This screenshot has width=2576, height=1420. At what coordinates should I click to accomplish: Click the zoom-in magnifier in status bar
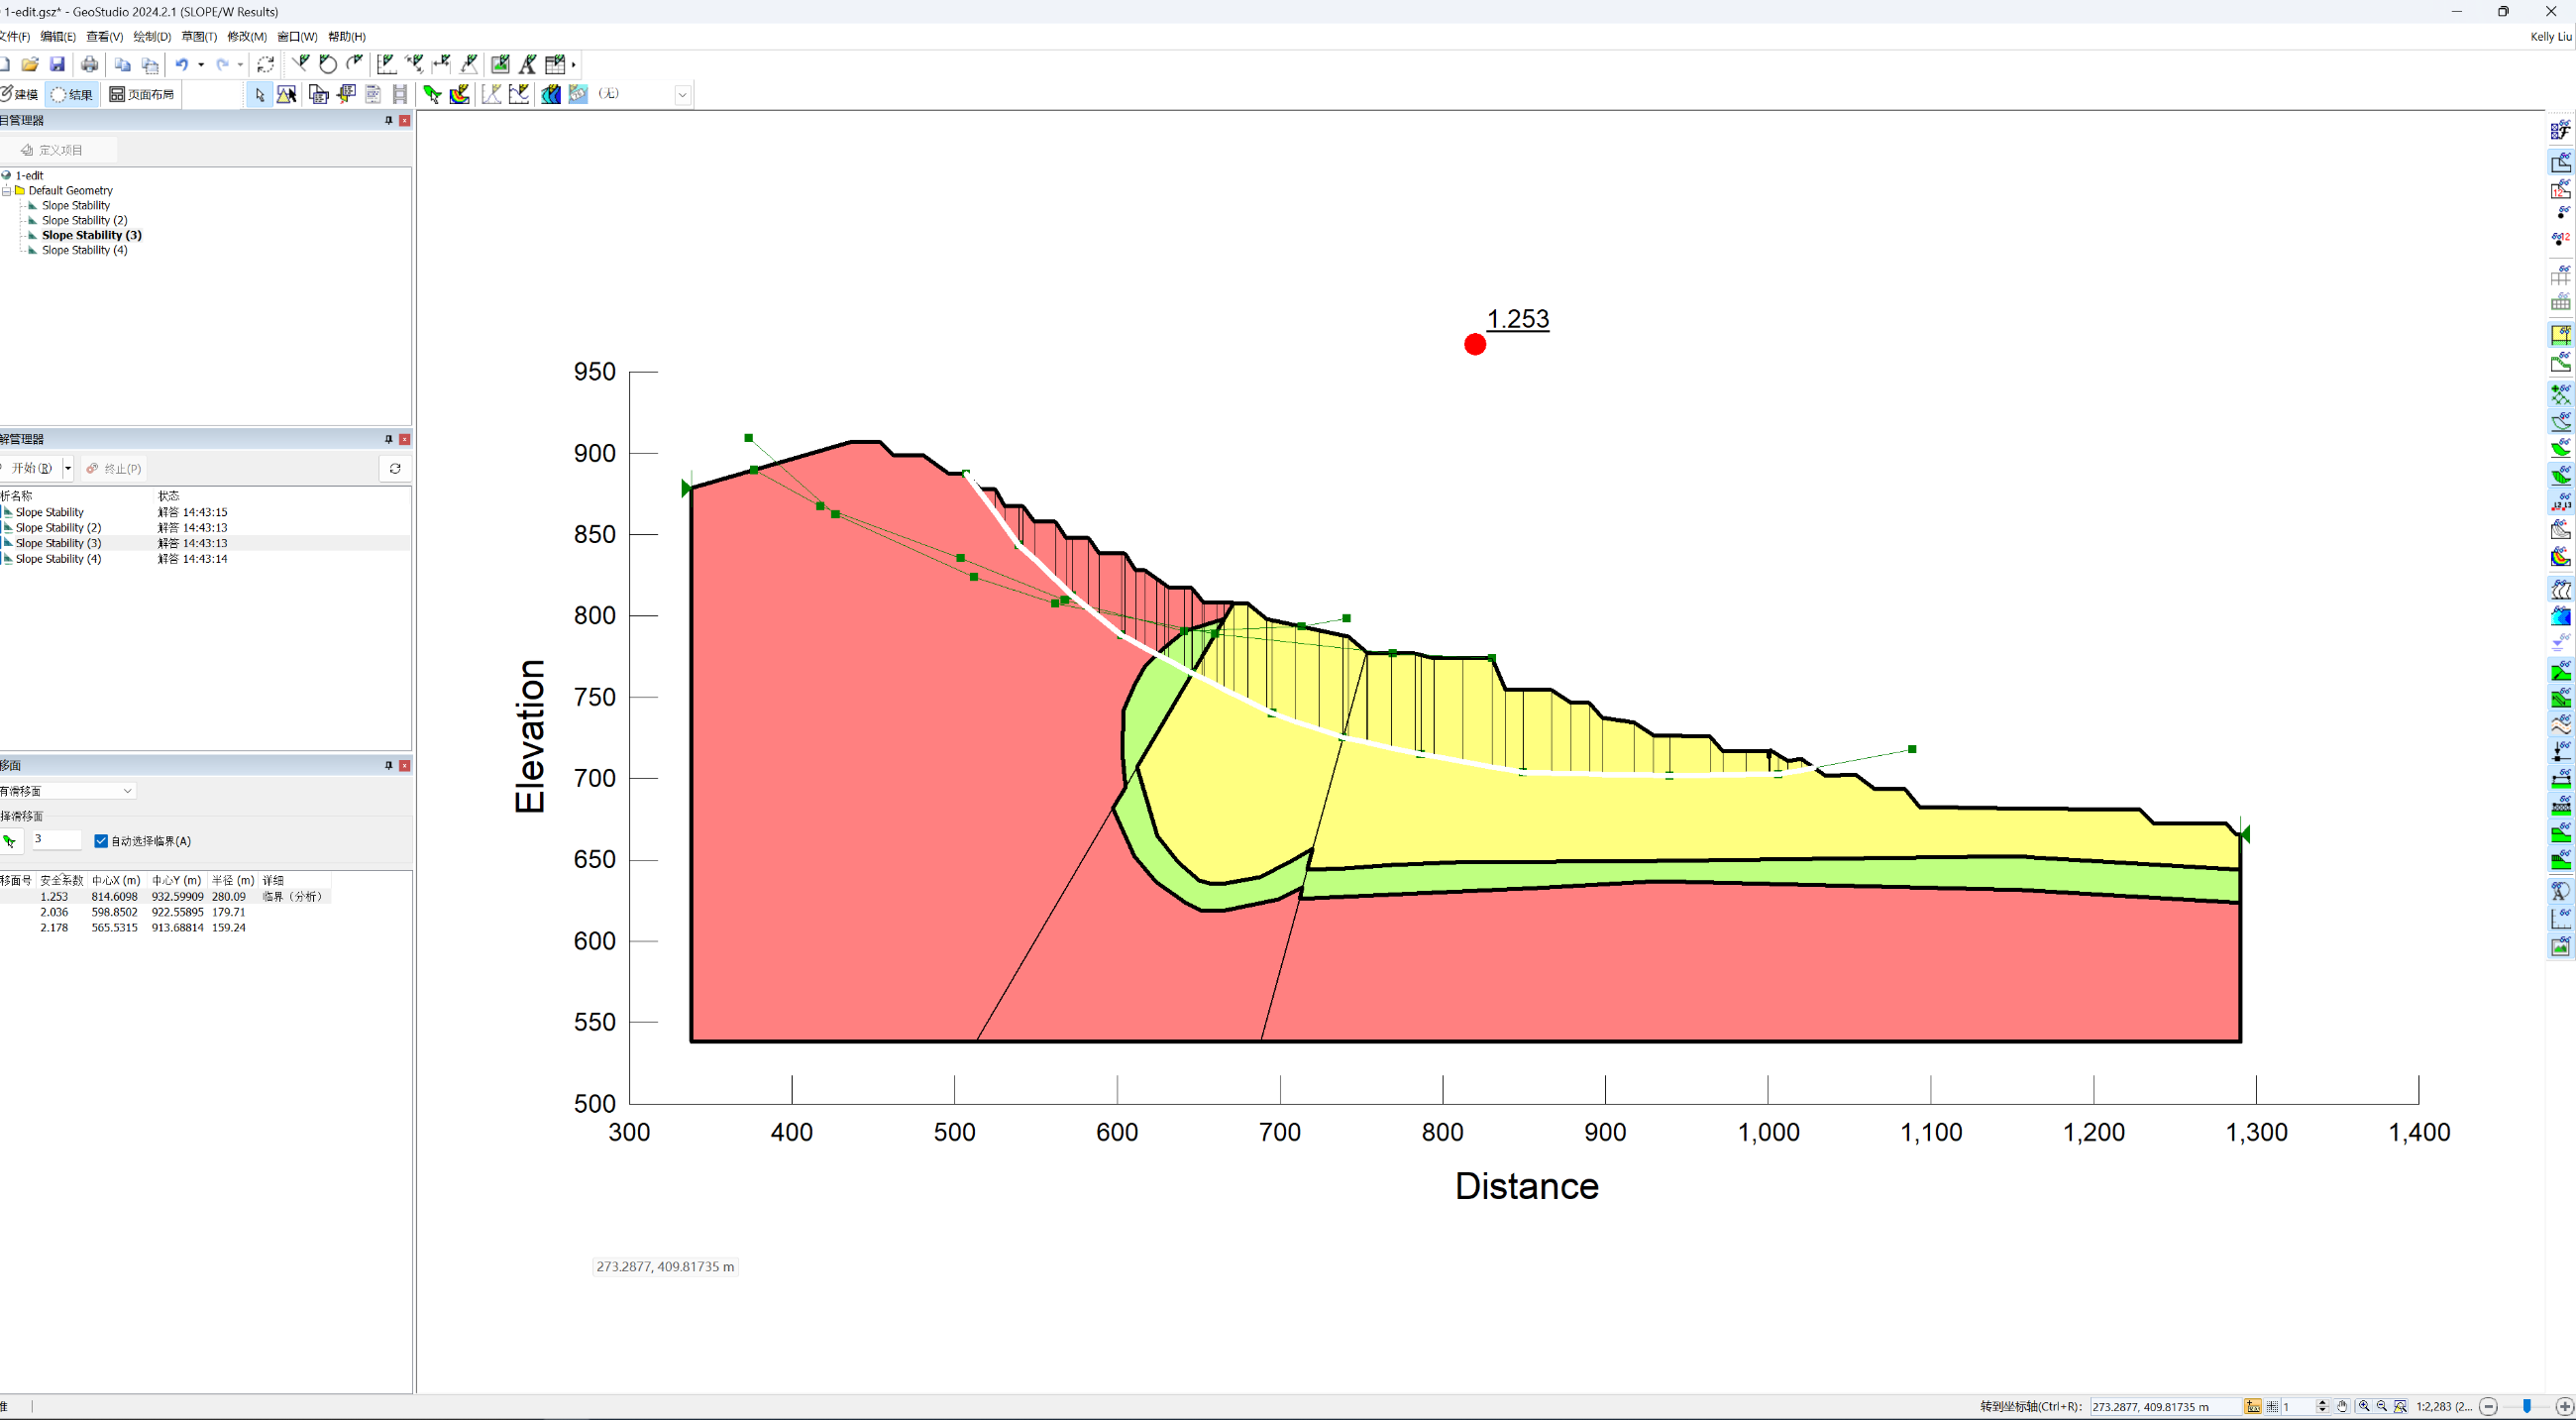[x=2364, y=1406]
